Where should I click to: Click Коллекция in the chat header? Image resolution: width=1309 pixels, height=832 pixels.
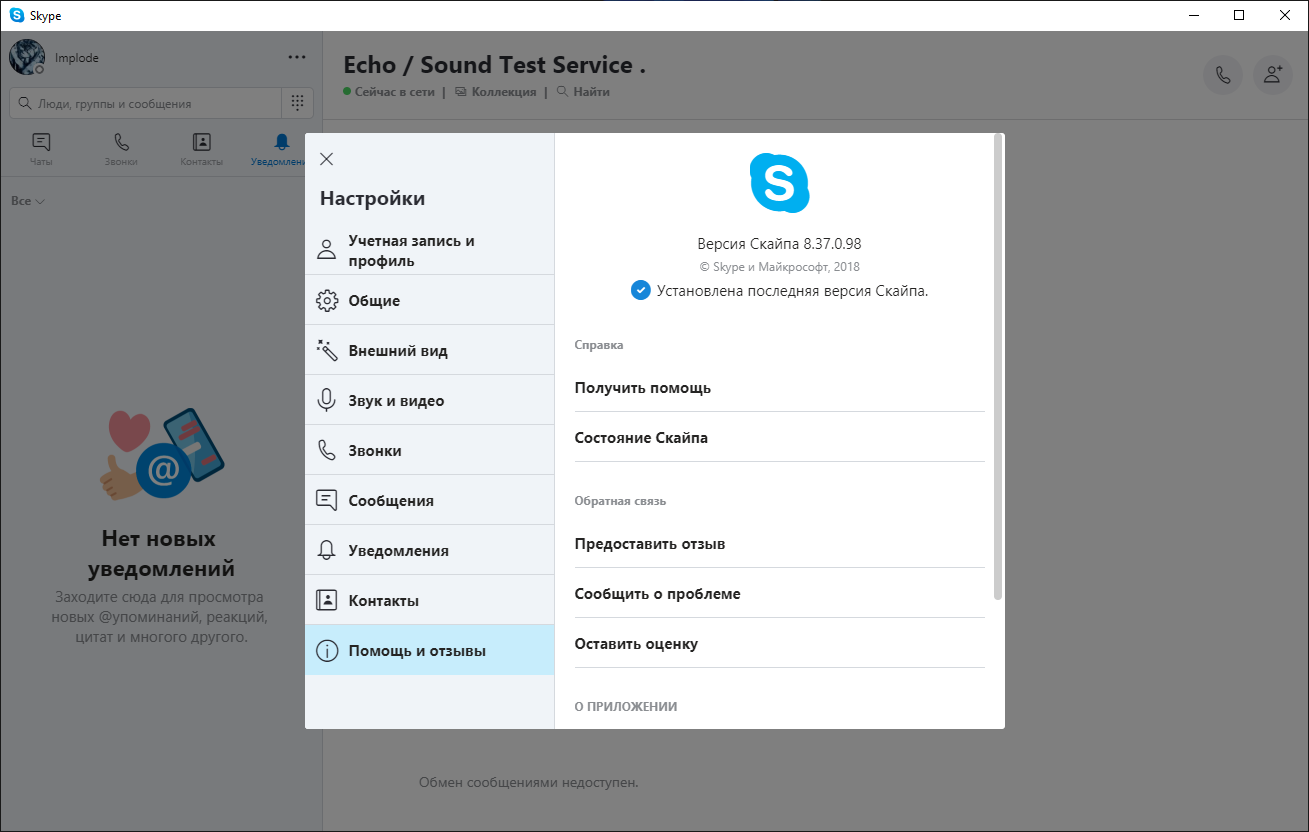496,92
